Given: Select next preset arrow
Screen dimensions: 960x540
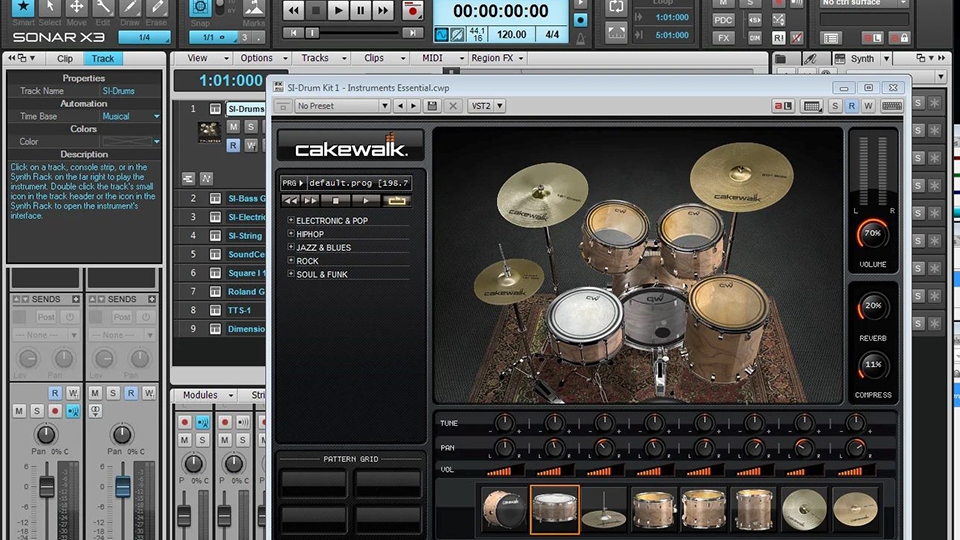Looking at the screenshot, I should pyautogui.click(x=414, y=106).
